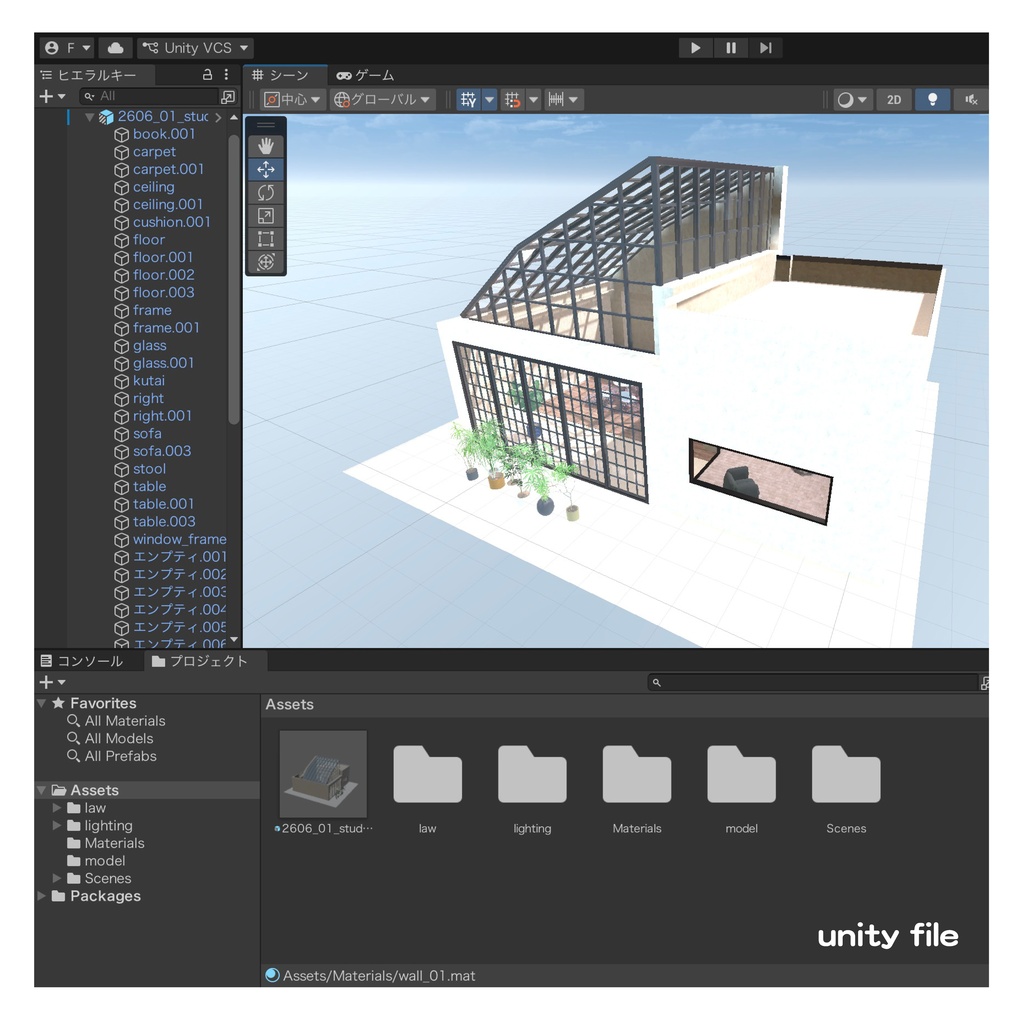Switch to the コンソール tab
1024x1024 pixels.
[82, 661]
